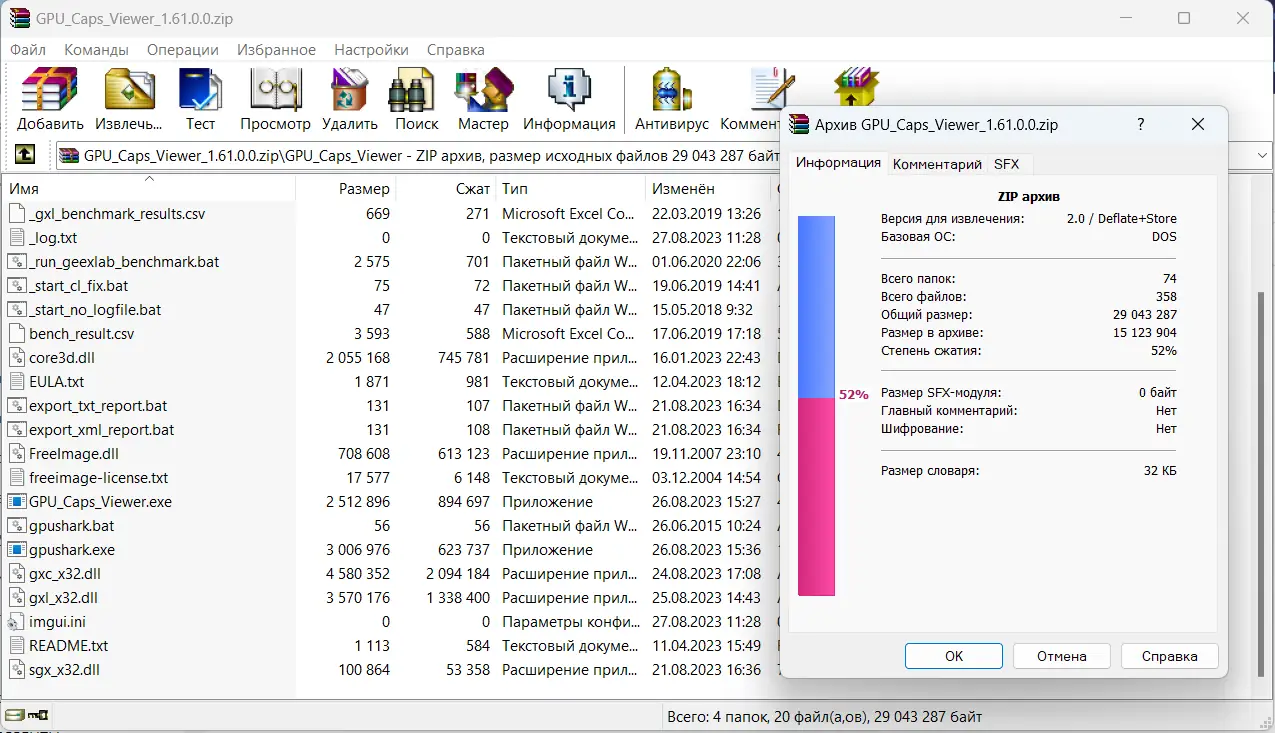Select the gpushark.bat file icon
The width and height of the screenshot is (1275, 733).
coord(16,525)
